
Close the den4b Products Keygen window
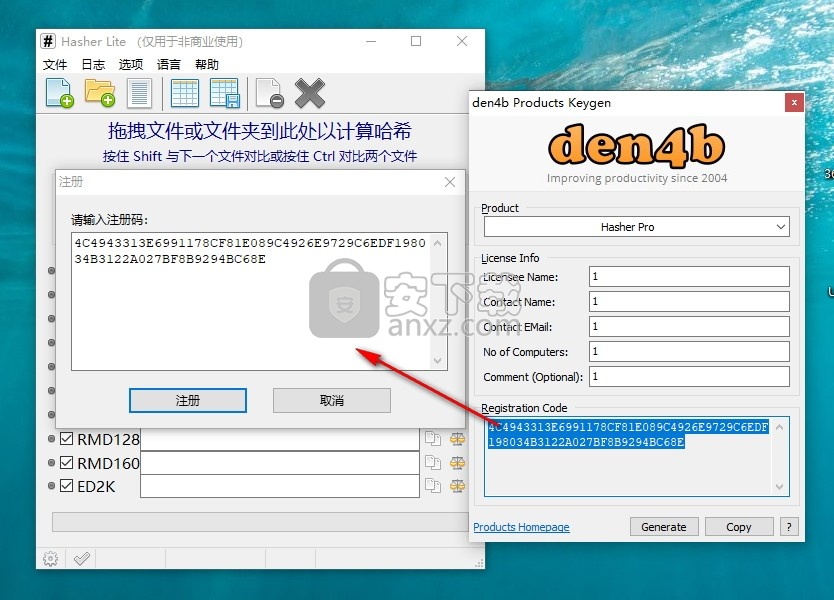pos(794,103)
